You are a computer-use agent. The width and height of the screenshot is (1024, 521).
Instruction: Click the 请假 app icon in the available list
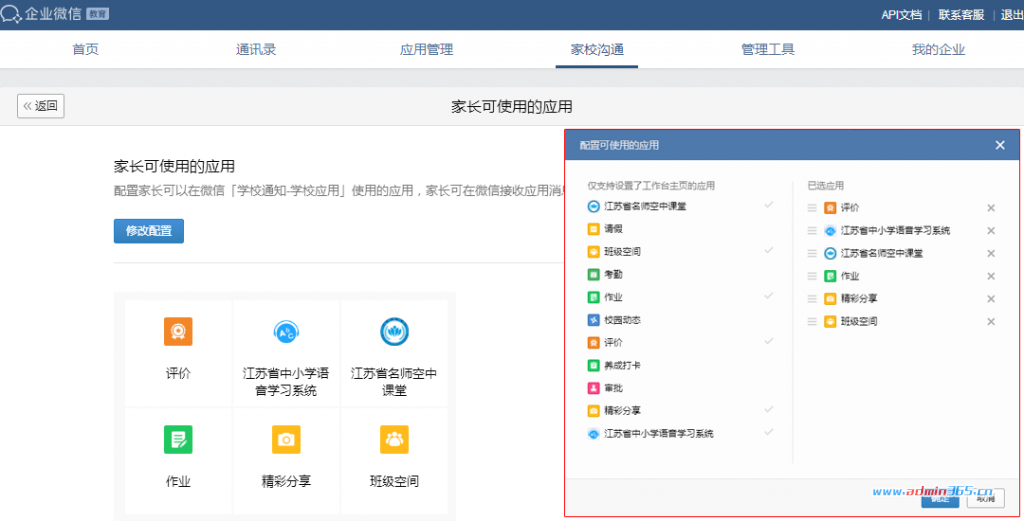click(x=593, y=229)
